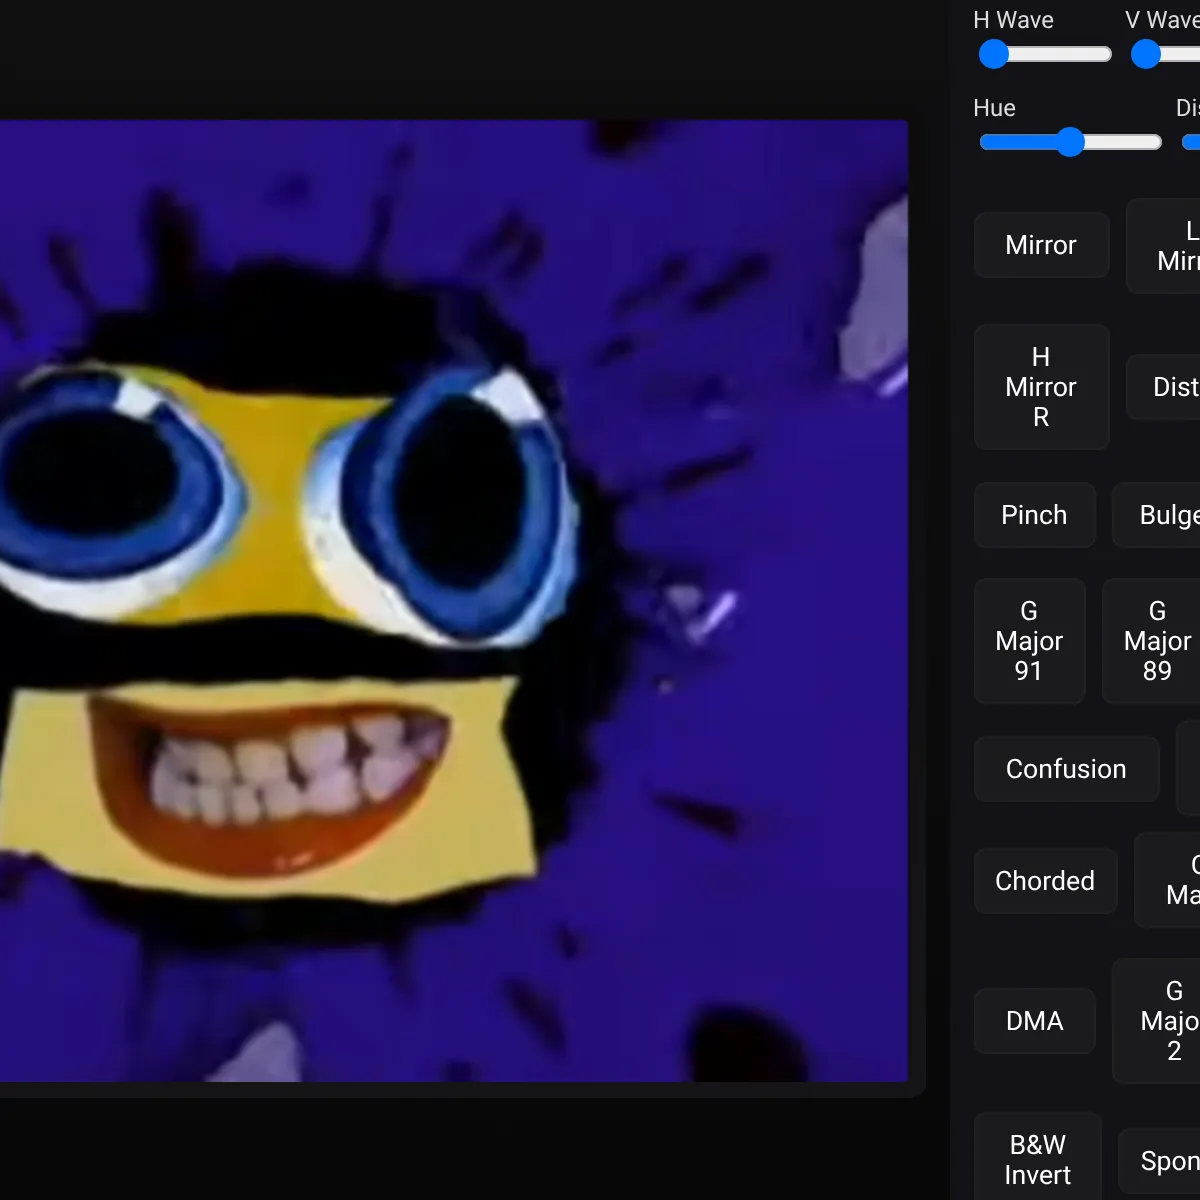Apply the H Mirror R effect
Viewport: 1200px width, 1200px height.
point(1041,387)
